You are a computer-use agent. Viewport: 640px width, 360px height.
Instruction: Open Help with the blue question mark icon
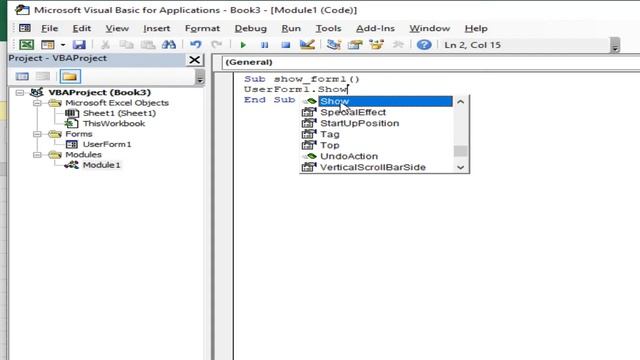(424, 44)
